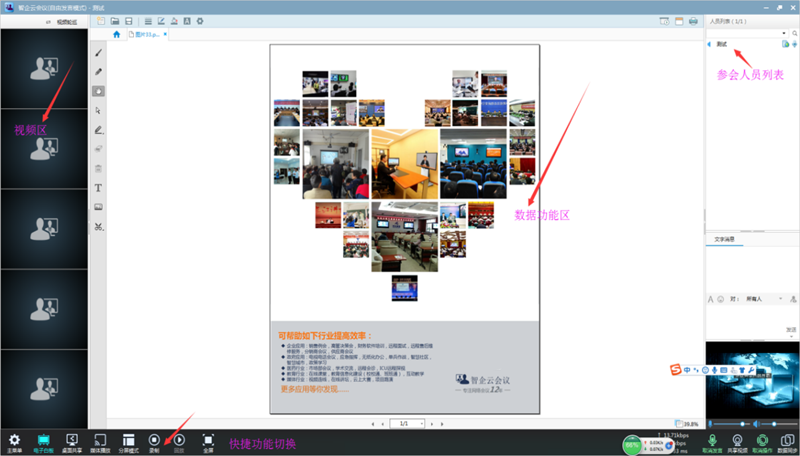Mute the microphone icon beside slider
The image size is (800, 456).
tap(710, 424)
